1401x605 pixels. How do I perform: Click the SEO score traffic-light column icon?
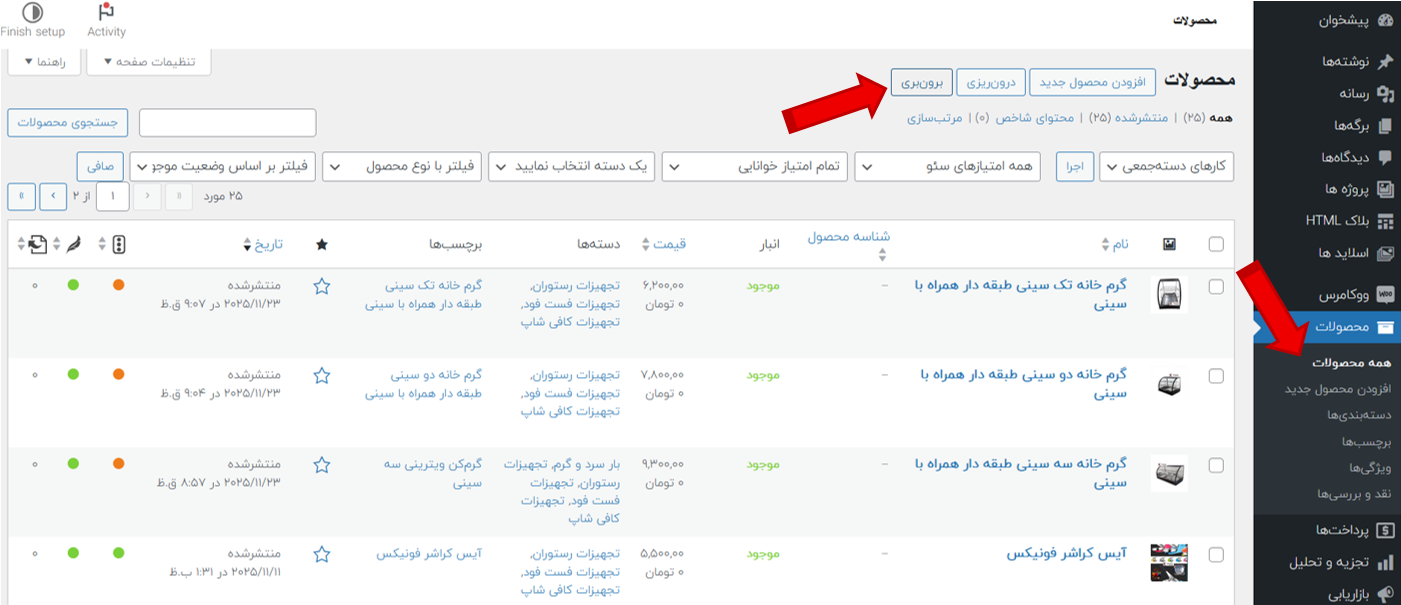pyautogui.click(x=118, y=244)
